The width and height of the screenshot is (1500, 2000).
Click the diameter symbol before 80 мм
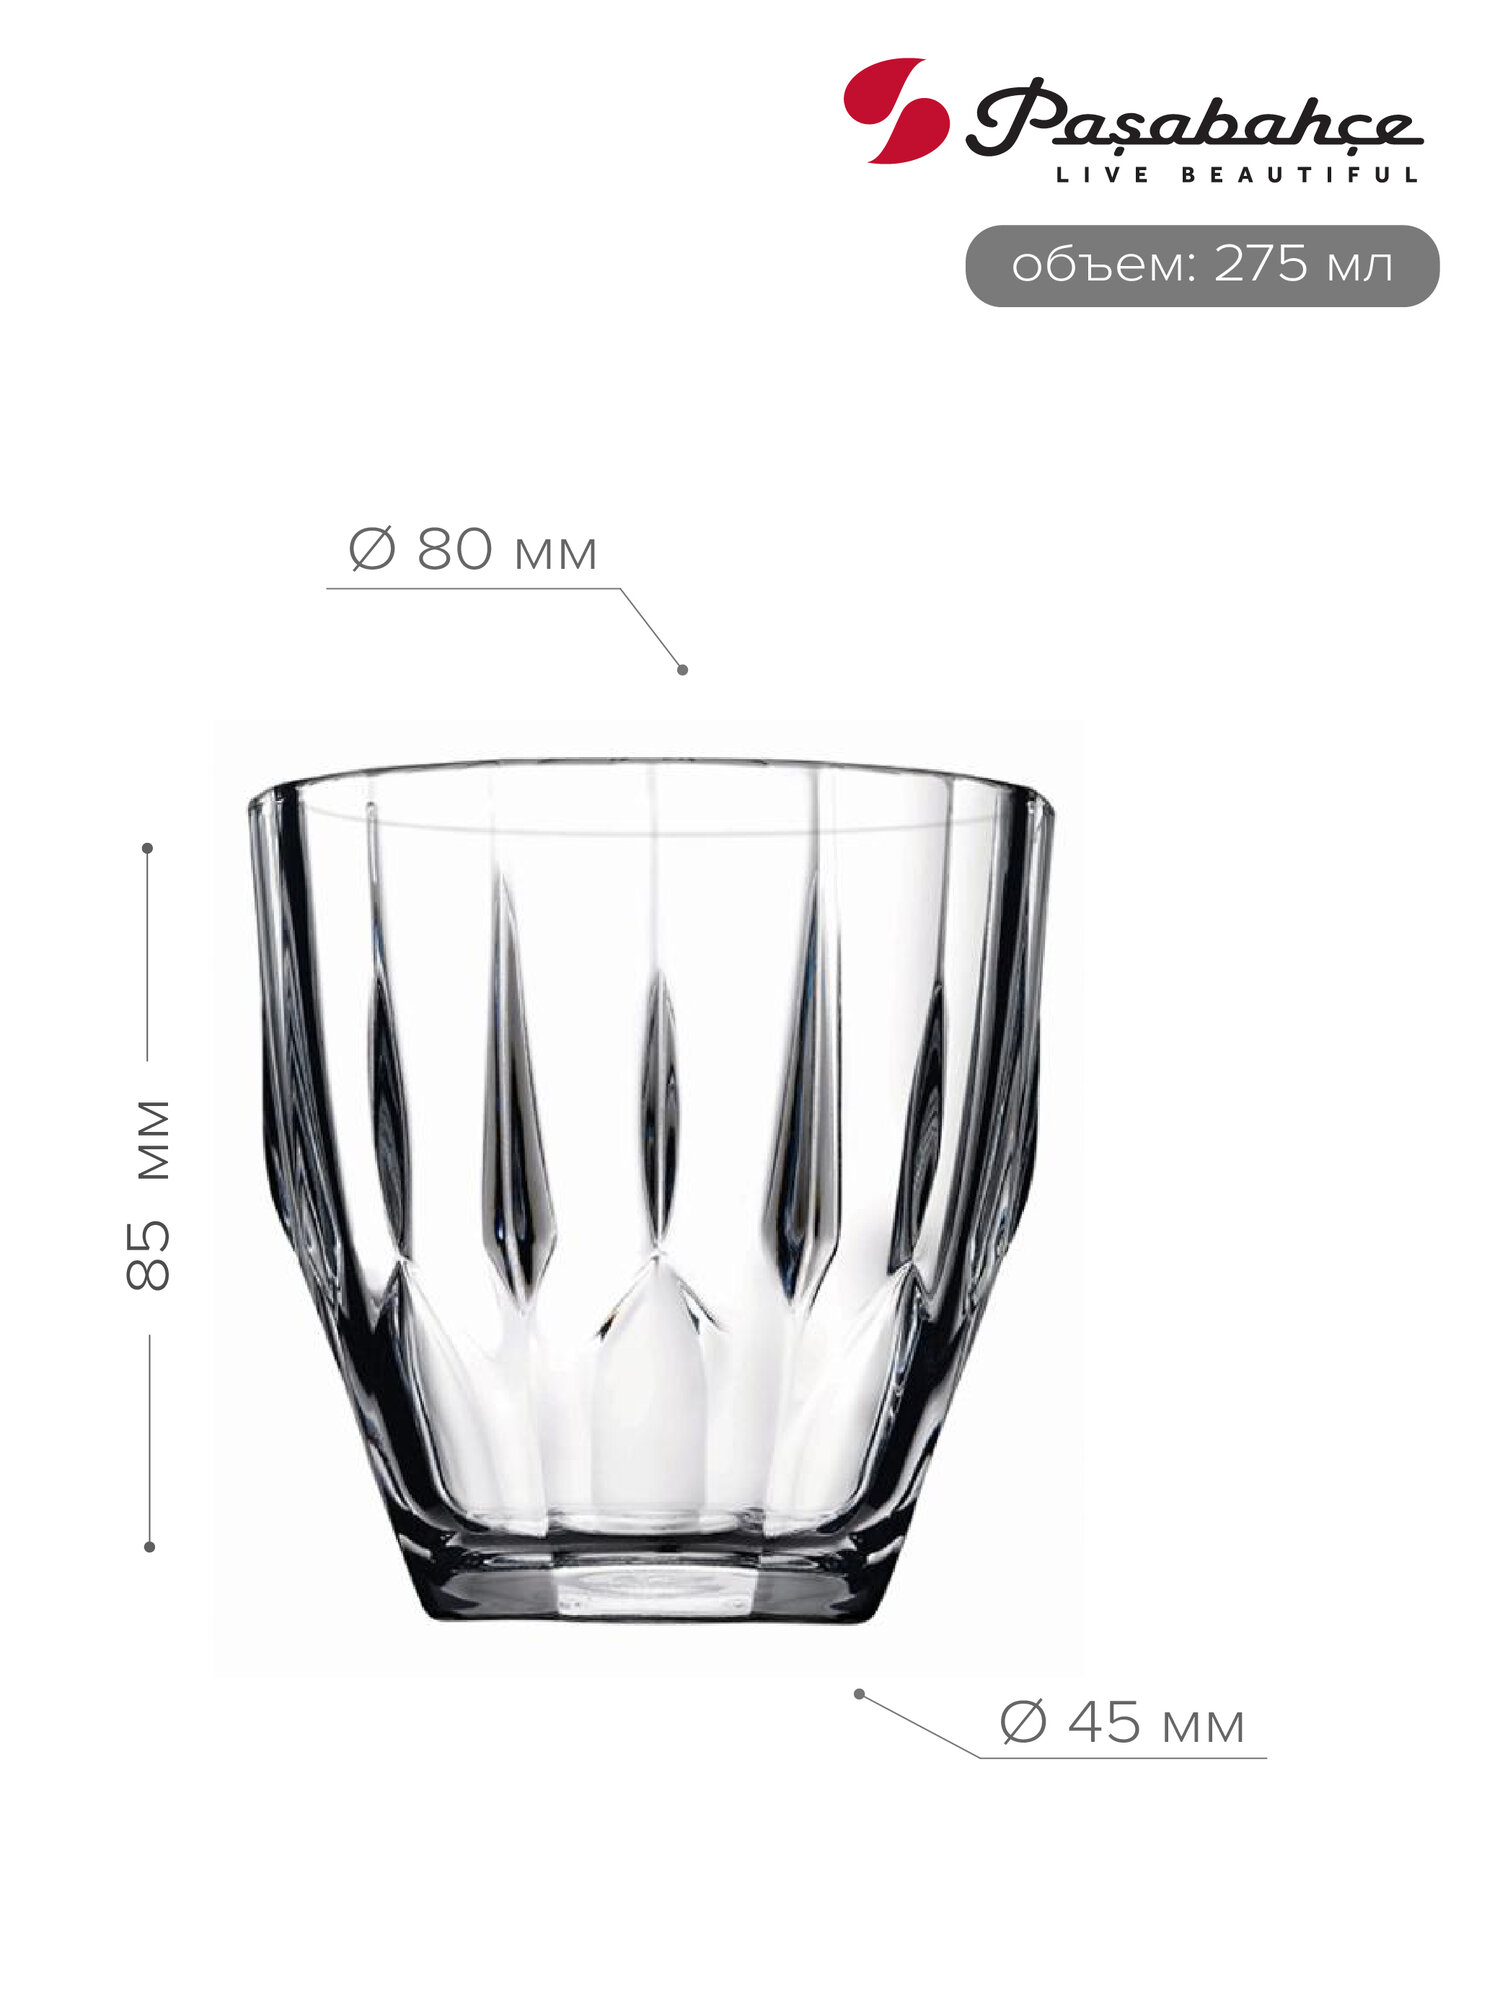click(x=372, y=550)
